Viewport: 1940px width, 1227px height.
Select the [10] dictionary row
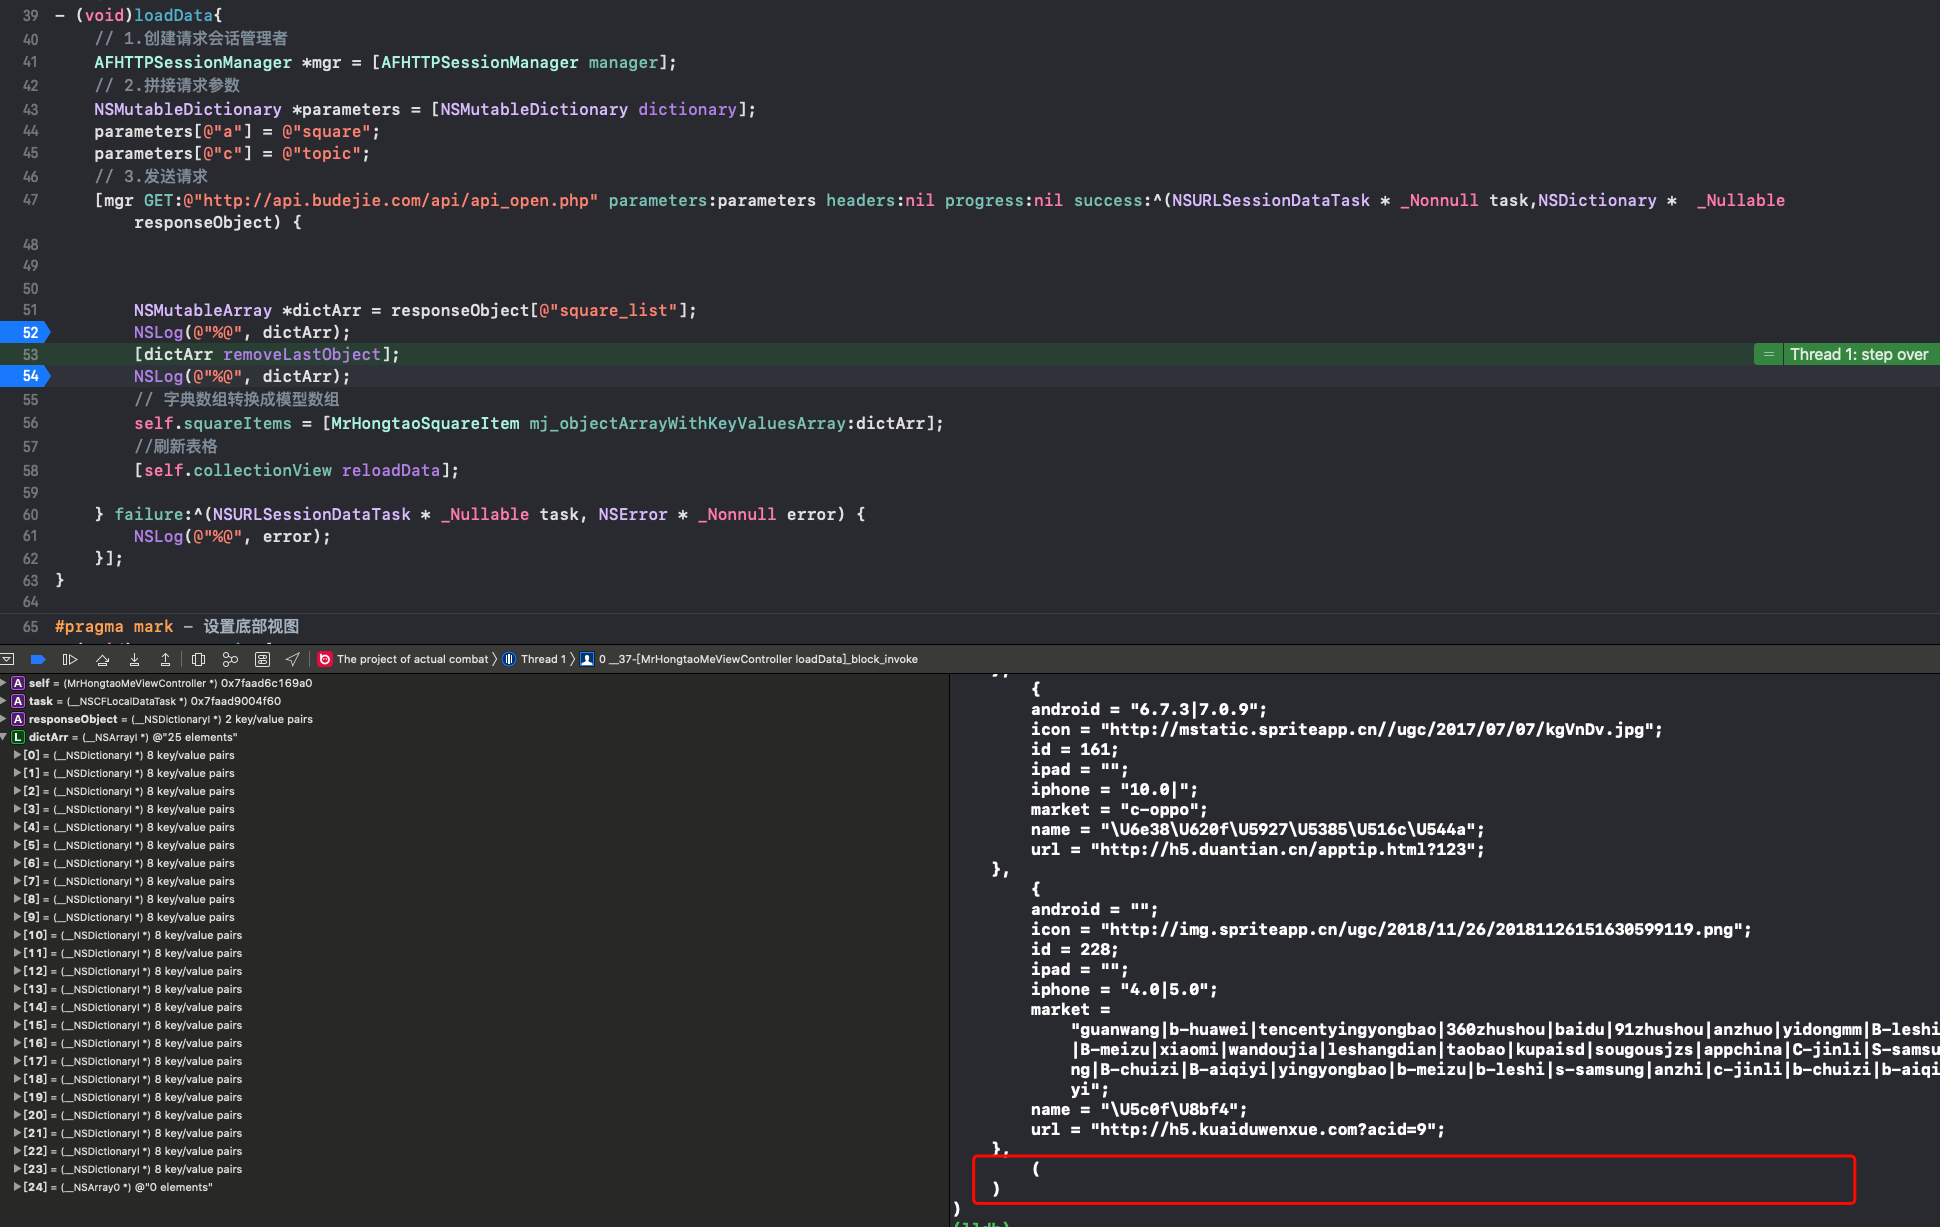[133, 935]
